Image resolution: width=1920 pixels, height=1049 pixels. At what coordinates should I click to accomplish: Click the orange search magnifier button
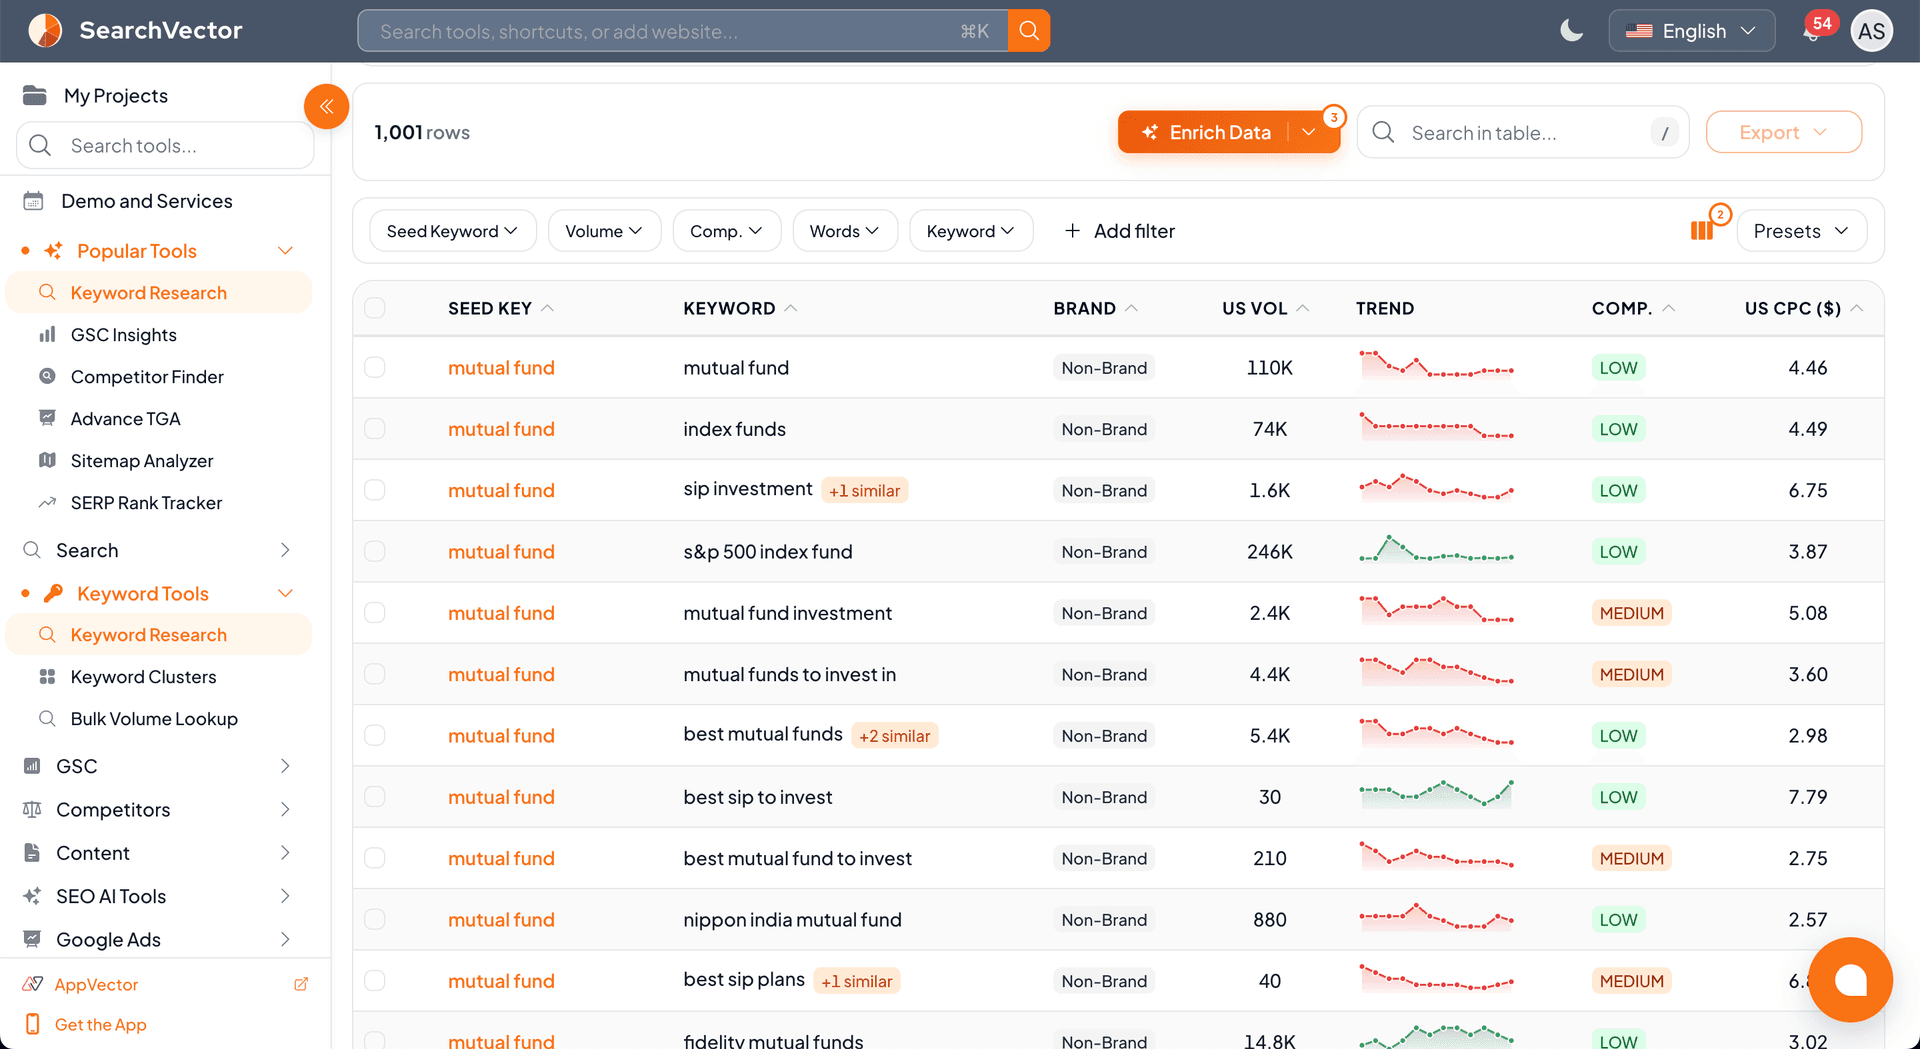click(x=1029, y=31)
